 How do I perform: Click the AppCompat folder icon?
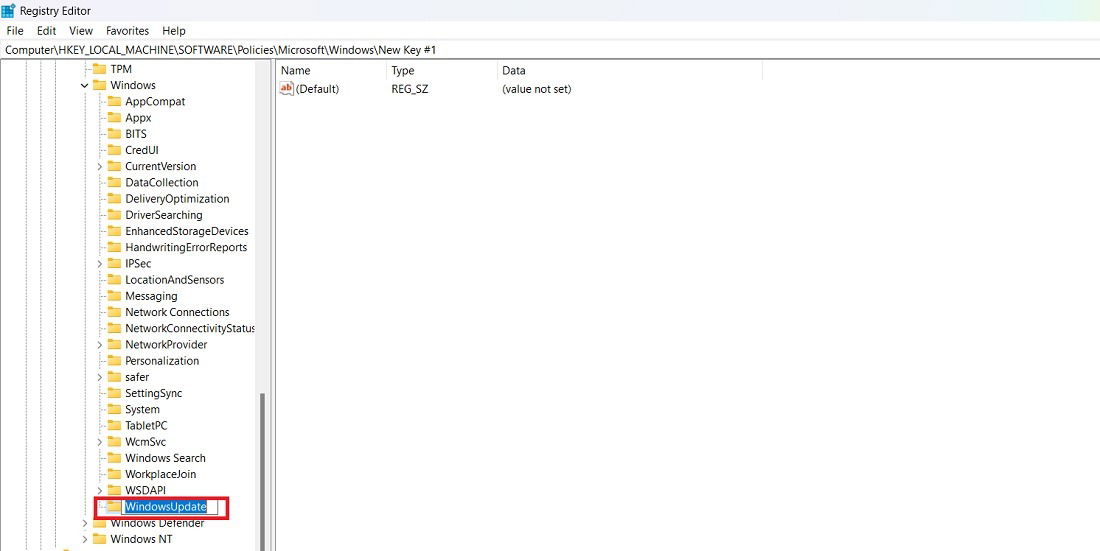click(x=114, y=102)
